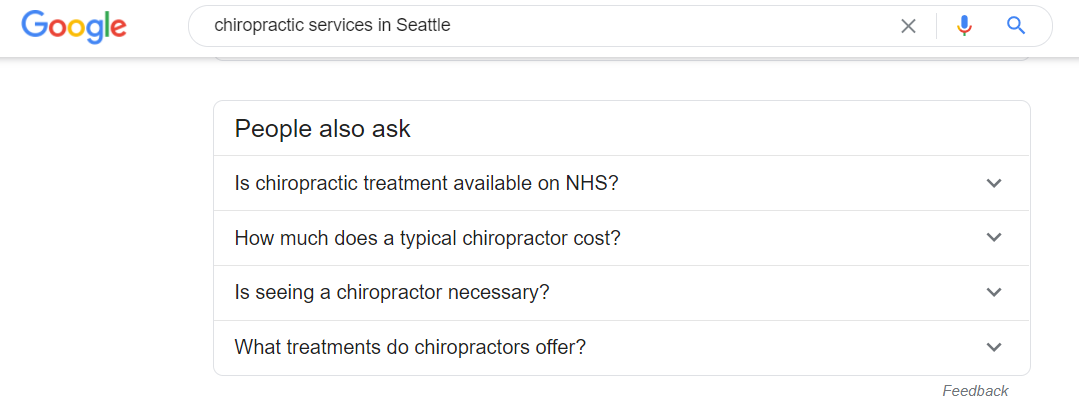Expand the NHS chiropractic treatment question chevron
Image resolution: width=1079 pixels, height=415 pixels.
click(x=994, y=183)
